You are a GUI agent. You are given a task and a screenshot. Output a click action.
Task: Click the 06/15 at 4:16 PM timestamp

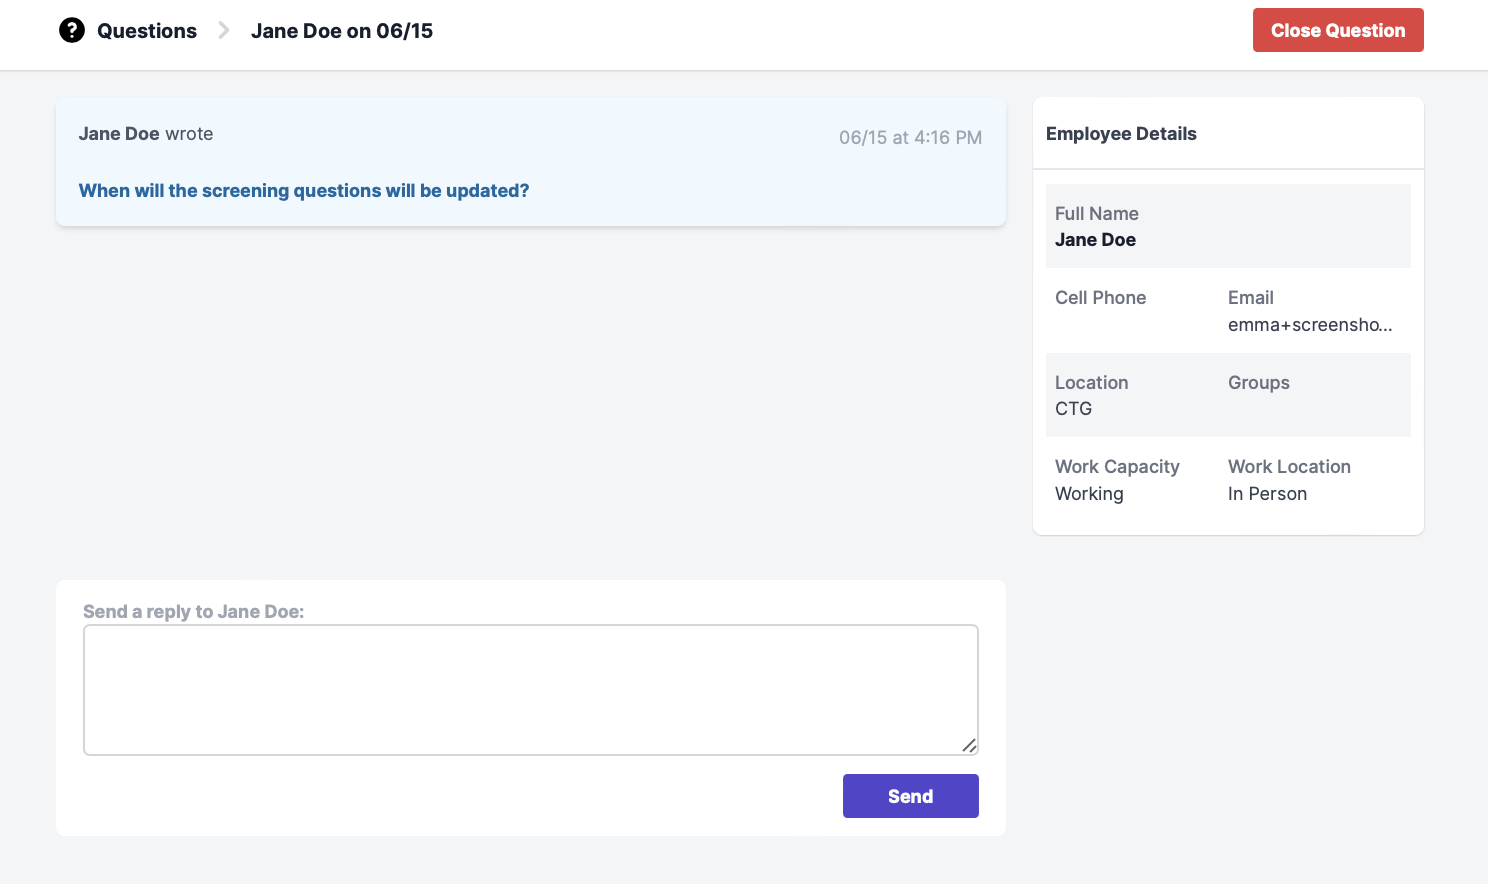(910, 138)
